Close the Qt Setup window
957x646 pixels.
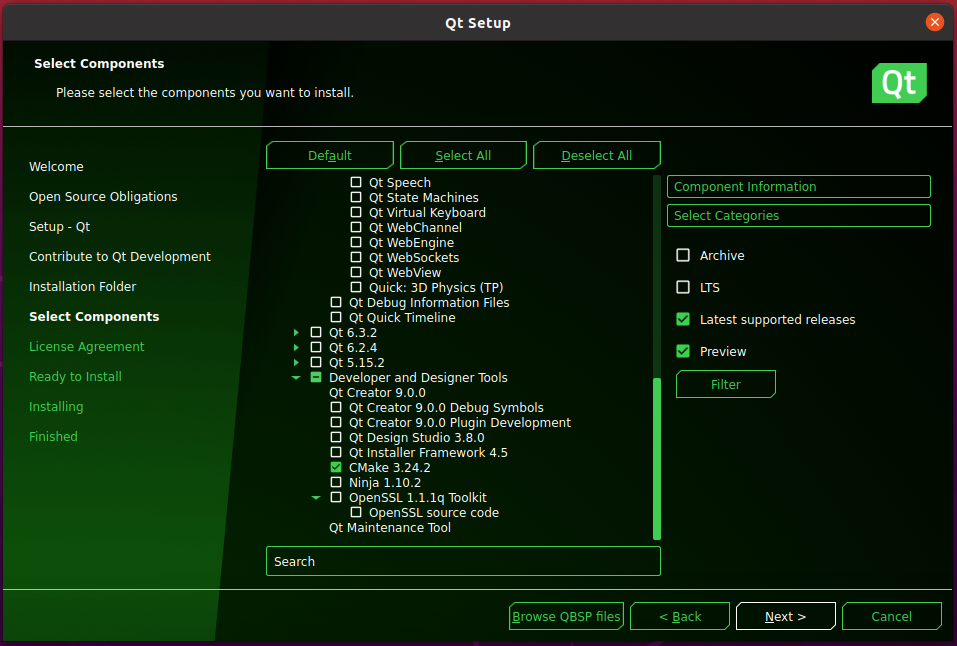pyautogui.click(x=934, y=22)
